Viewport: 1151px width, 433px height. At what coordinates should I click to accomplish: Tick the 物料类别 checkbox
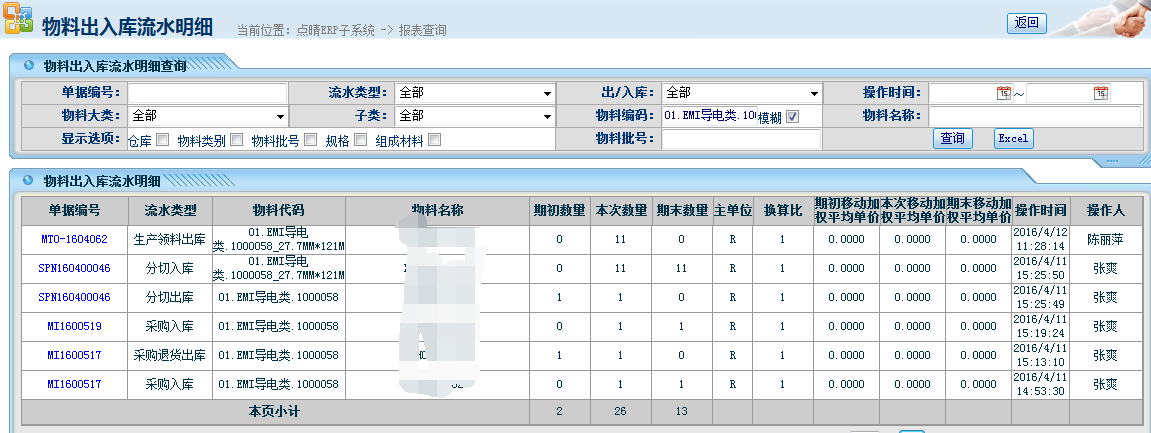(237, 140)
